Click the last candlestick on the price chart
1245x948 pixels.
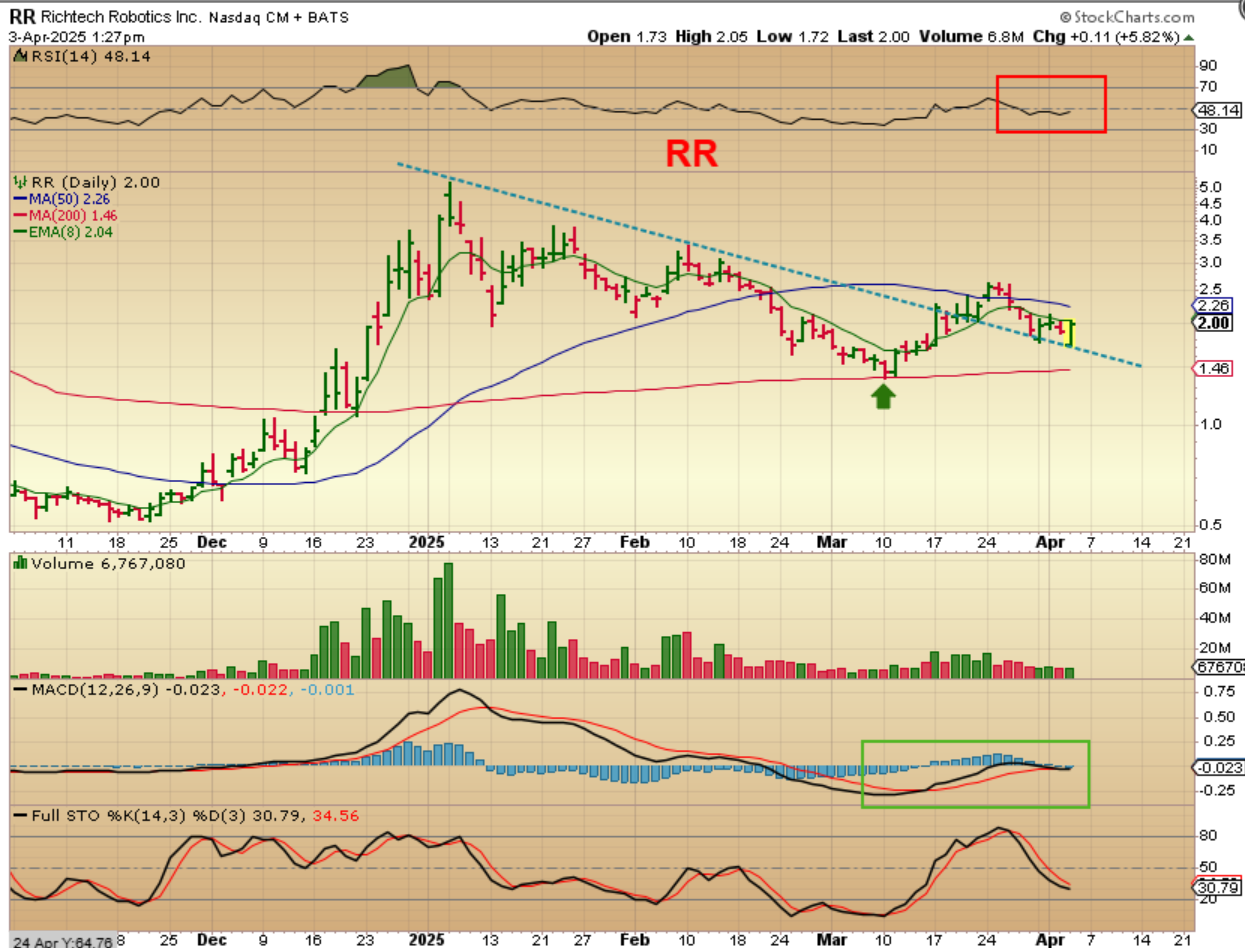click(1071, 333)
